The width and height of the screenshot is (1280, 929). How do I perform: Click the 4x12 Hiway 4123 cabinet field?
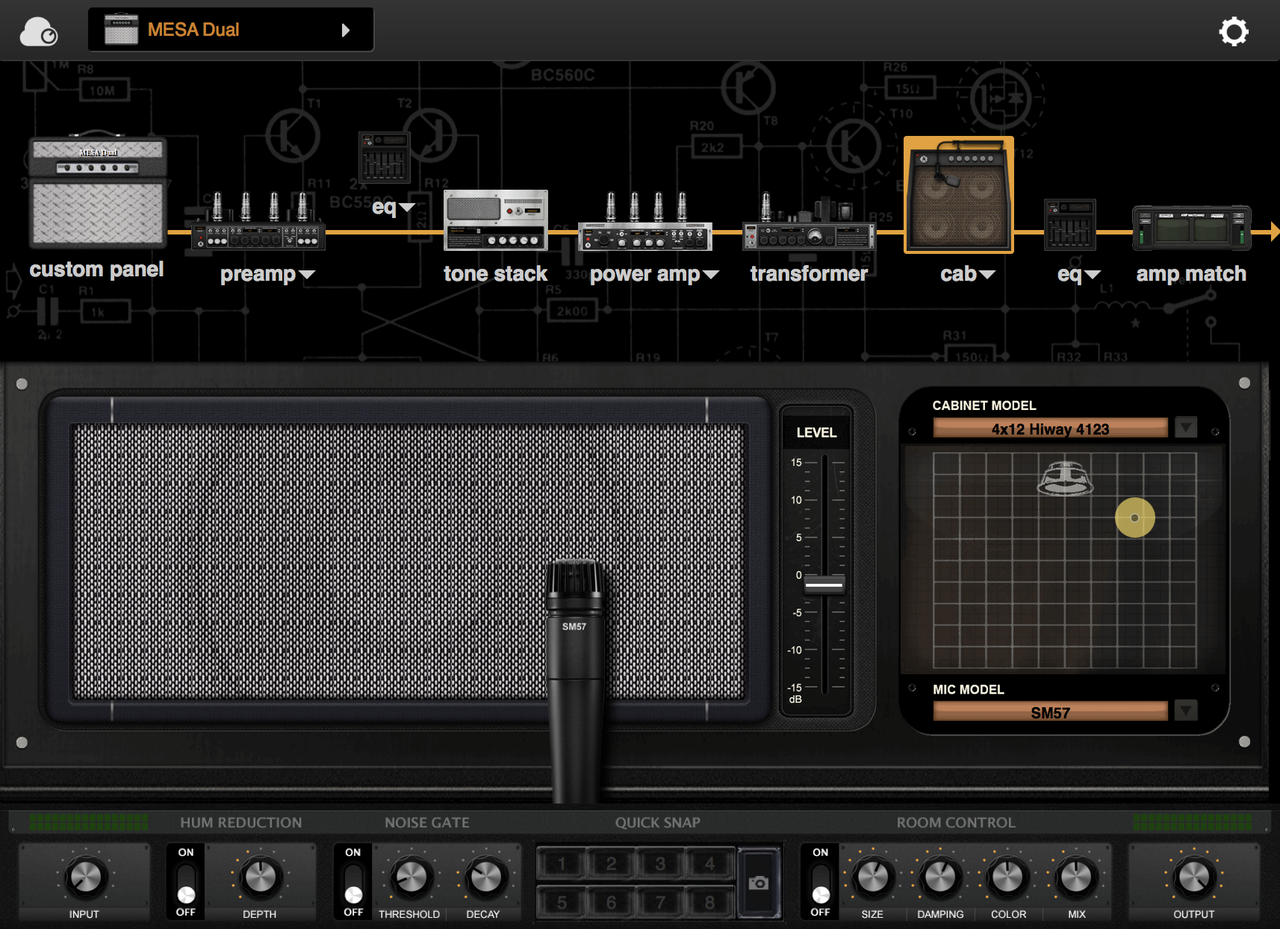[1050, 428]
